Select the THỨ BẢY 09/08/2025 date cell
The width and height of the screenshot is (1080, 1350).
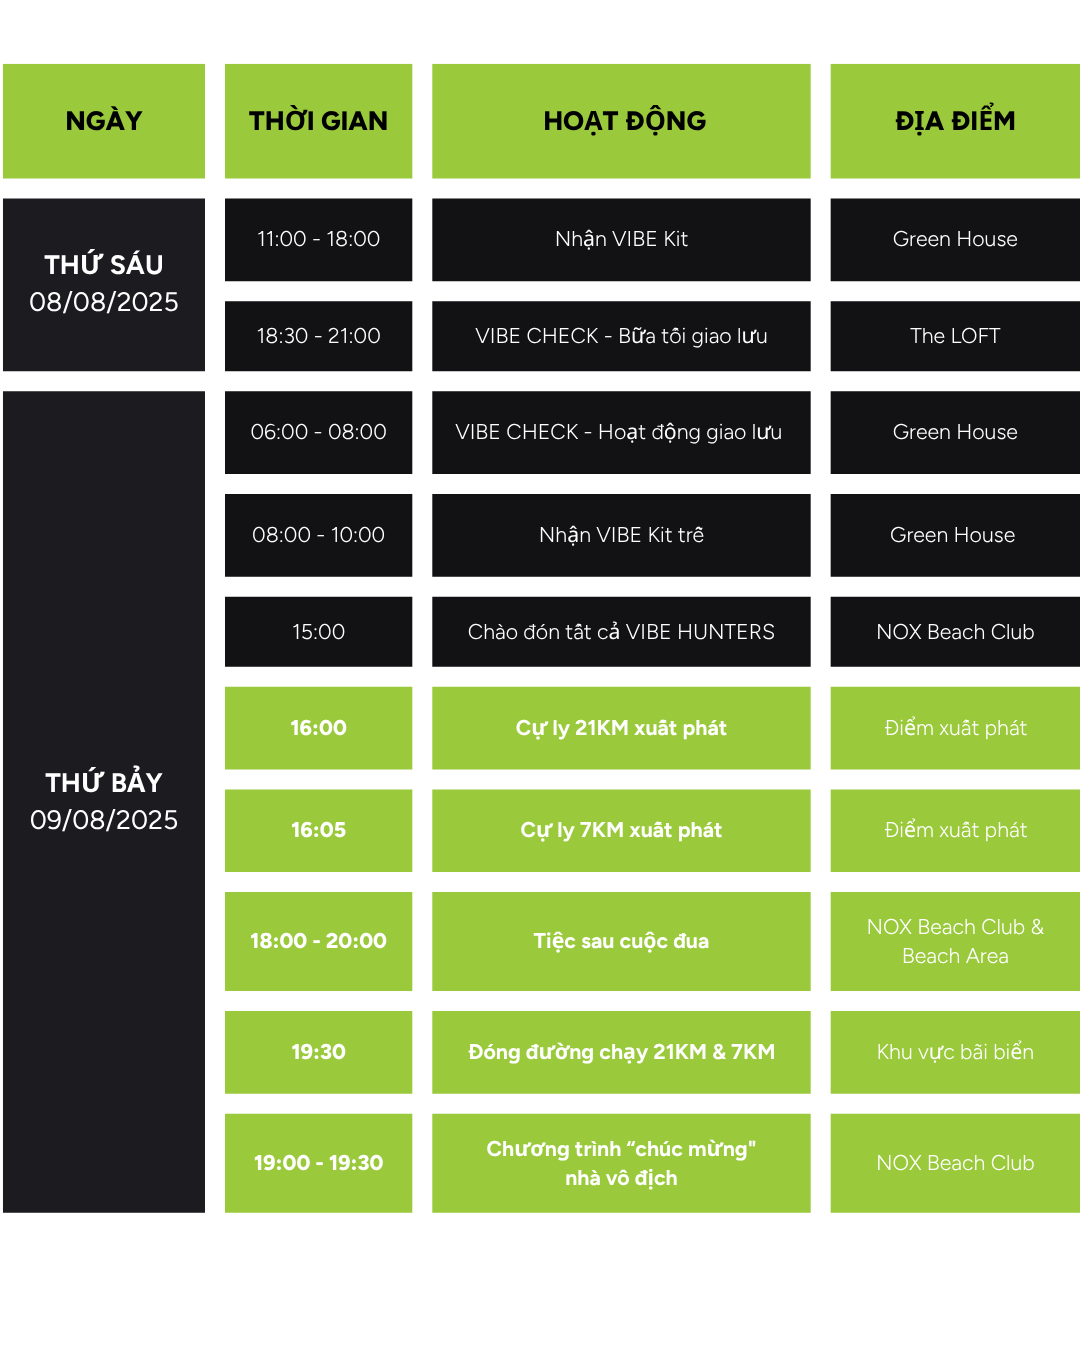[x=104, y=801]
